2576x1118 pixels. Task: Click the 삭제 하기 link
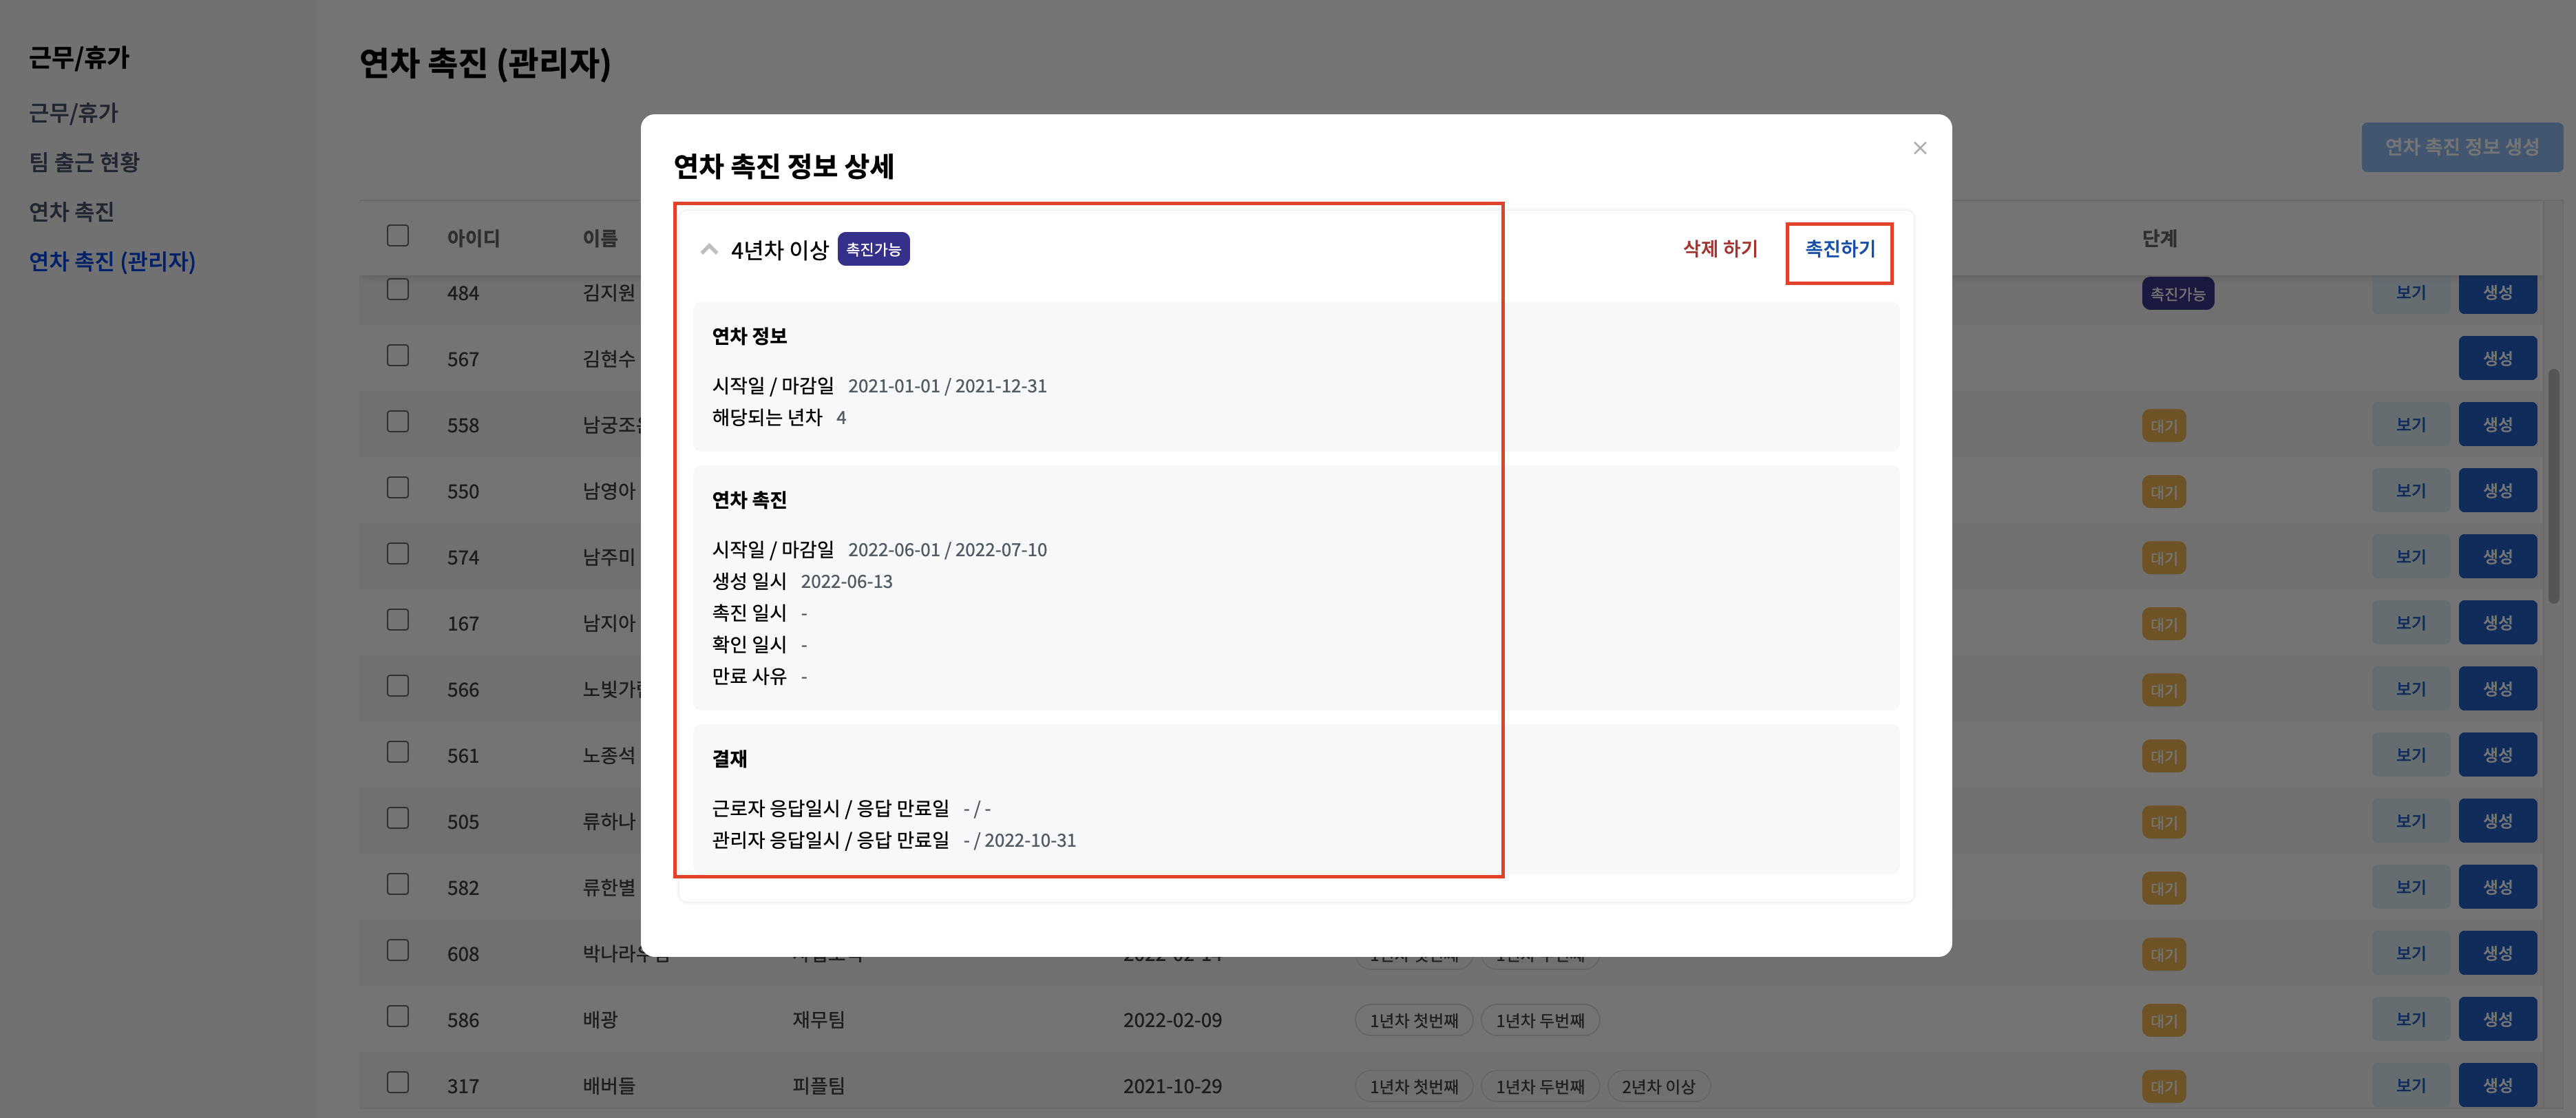(x=1719, y=249)
